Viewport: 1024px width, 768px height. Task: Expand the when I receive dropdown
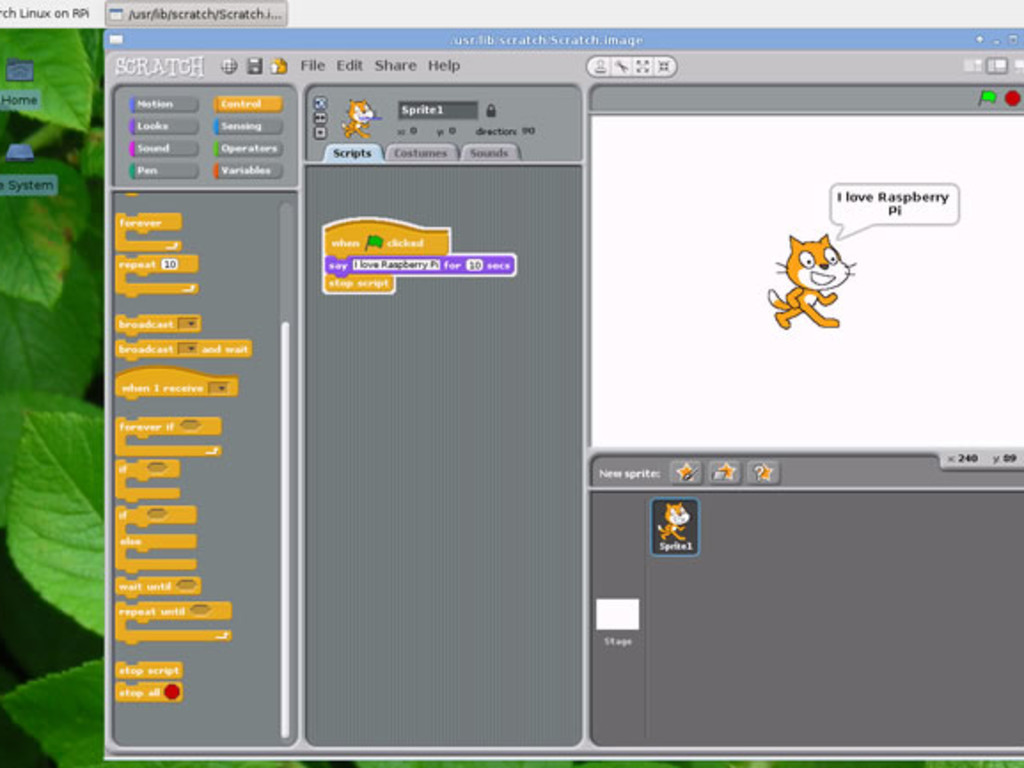pyautogui.click(x=220, y=388)
